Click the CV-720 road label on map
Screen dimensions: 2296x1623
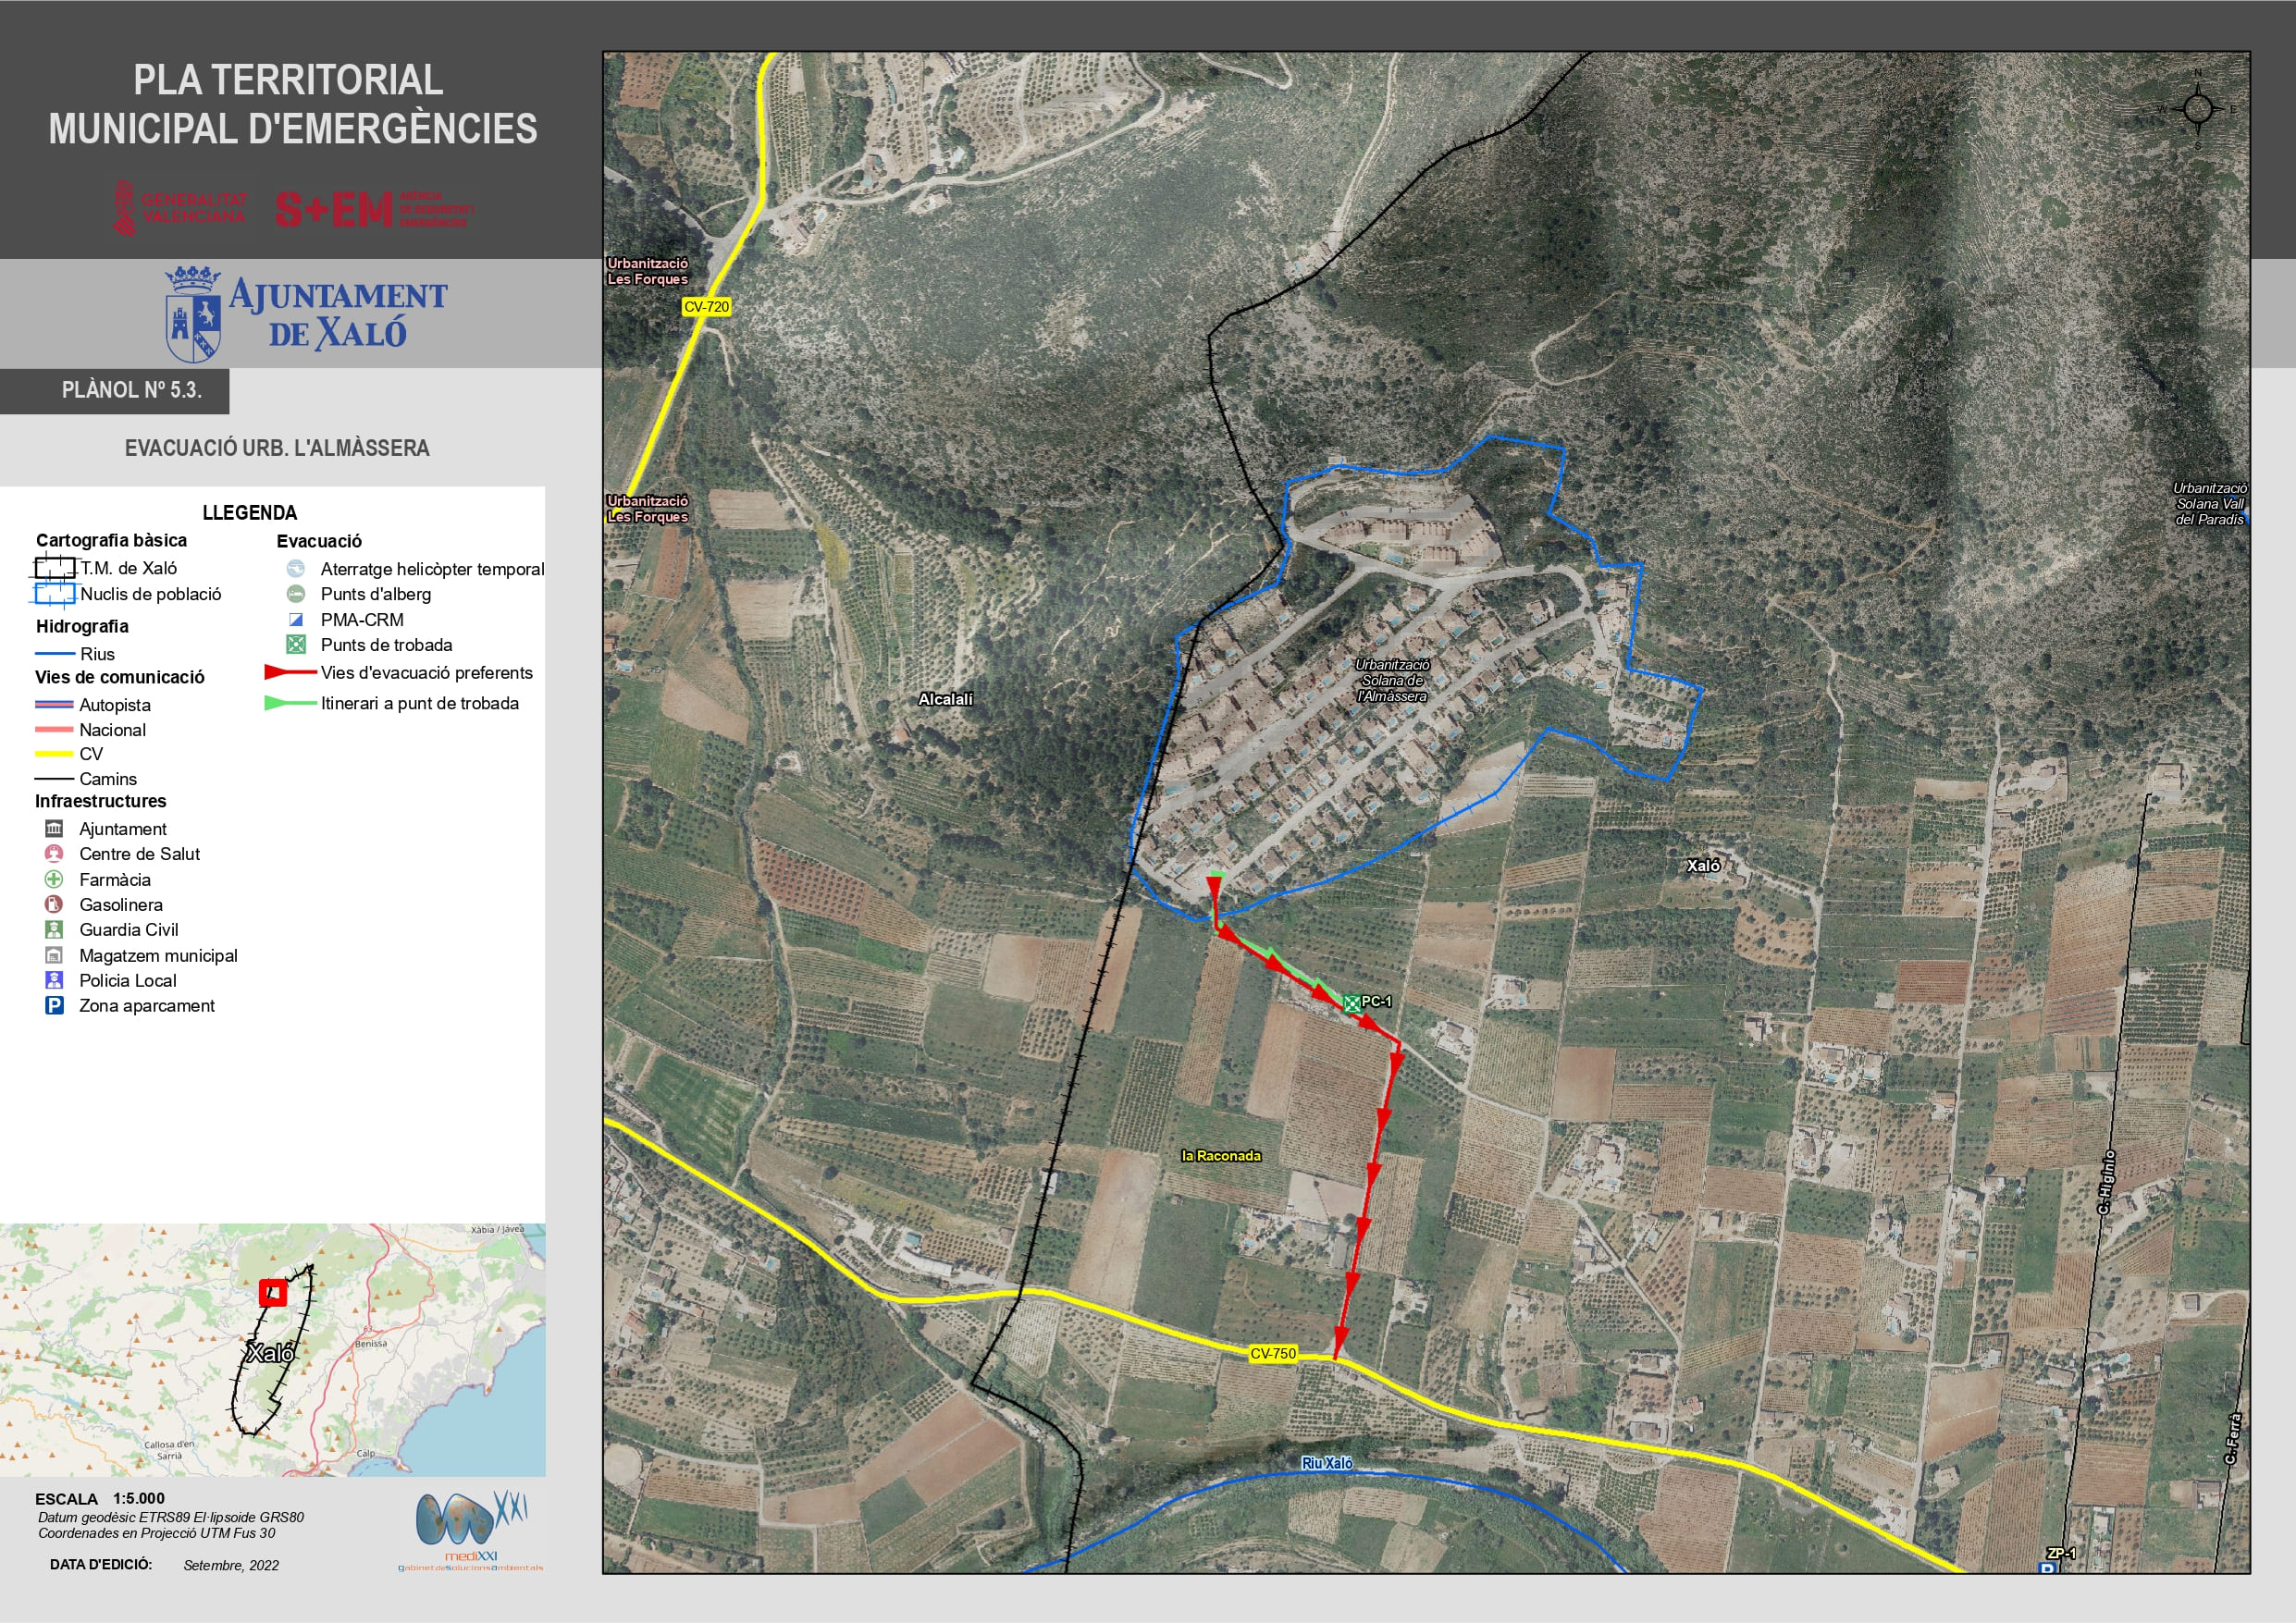point(706,306)
